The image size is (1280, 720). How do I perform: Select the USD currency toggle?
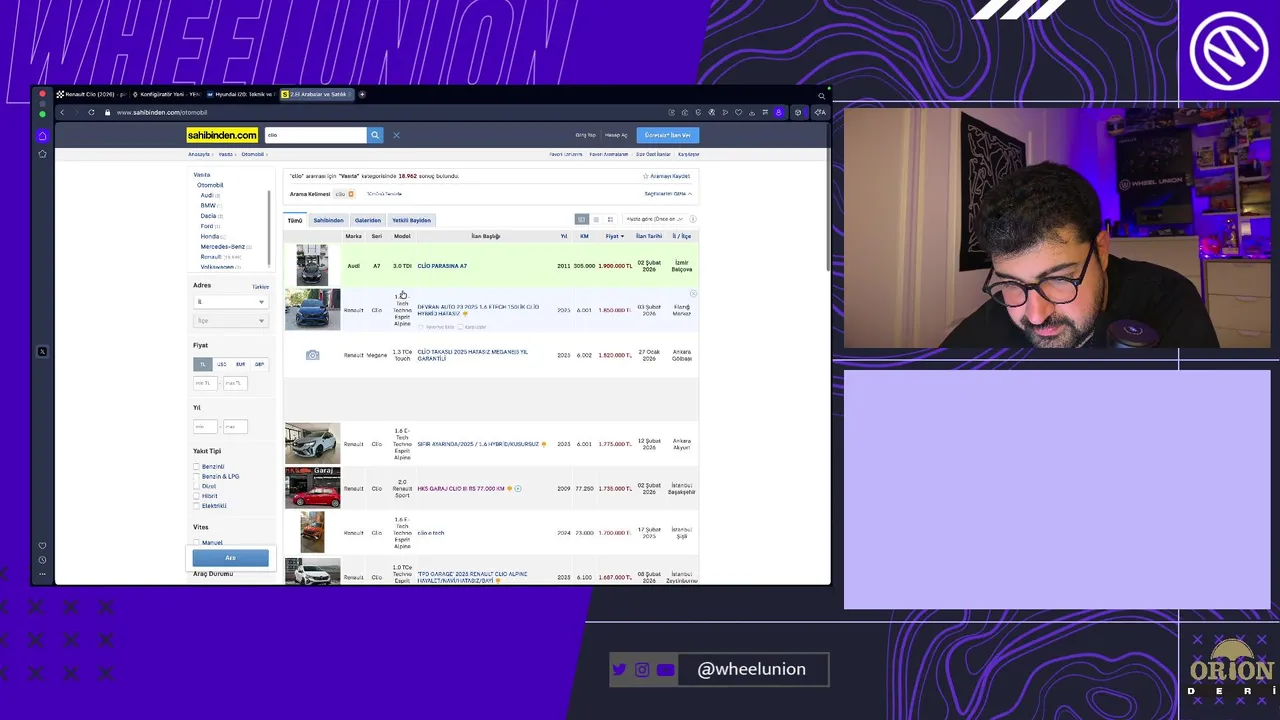pyautogui.click(x=221, y=364)
